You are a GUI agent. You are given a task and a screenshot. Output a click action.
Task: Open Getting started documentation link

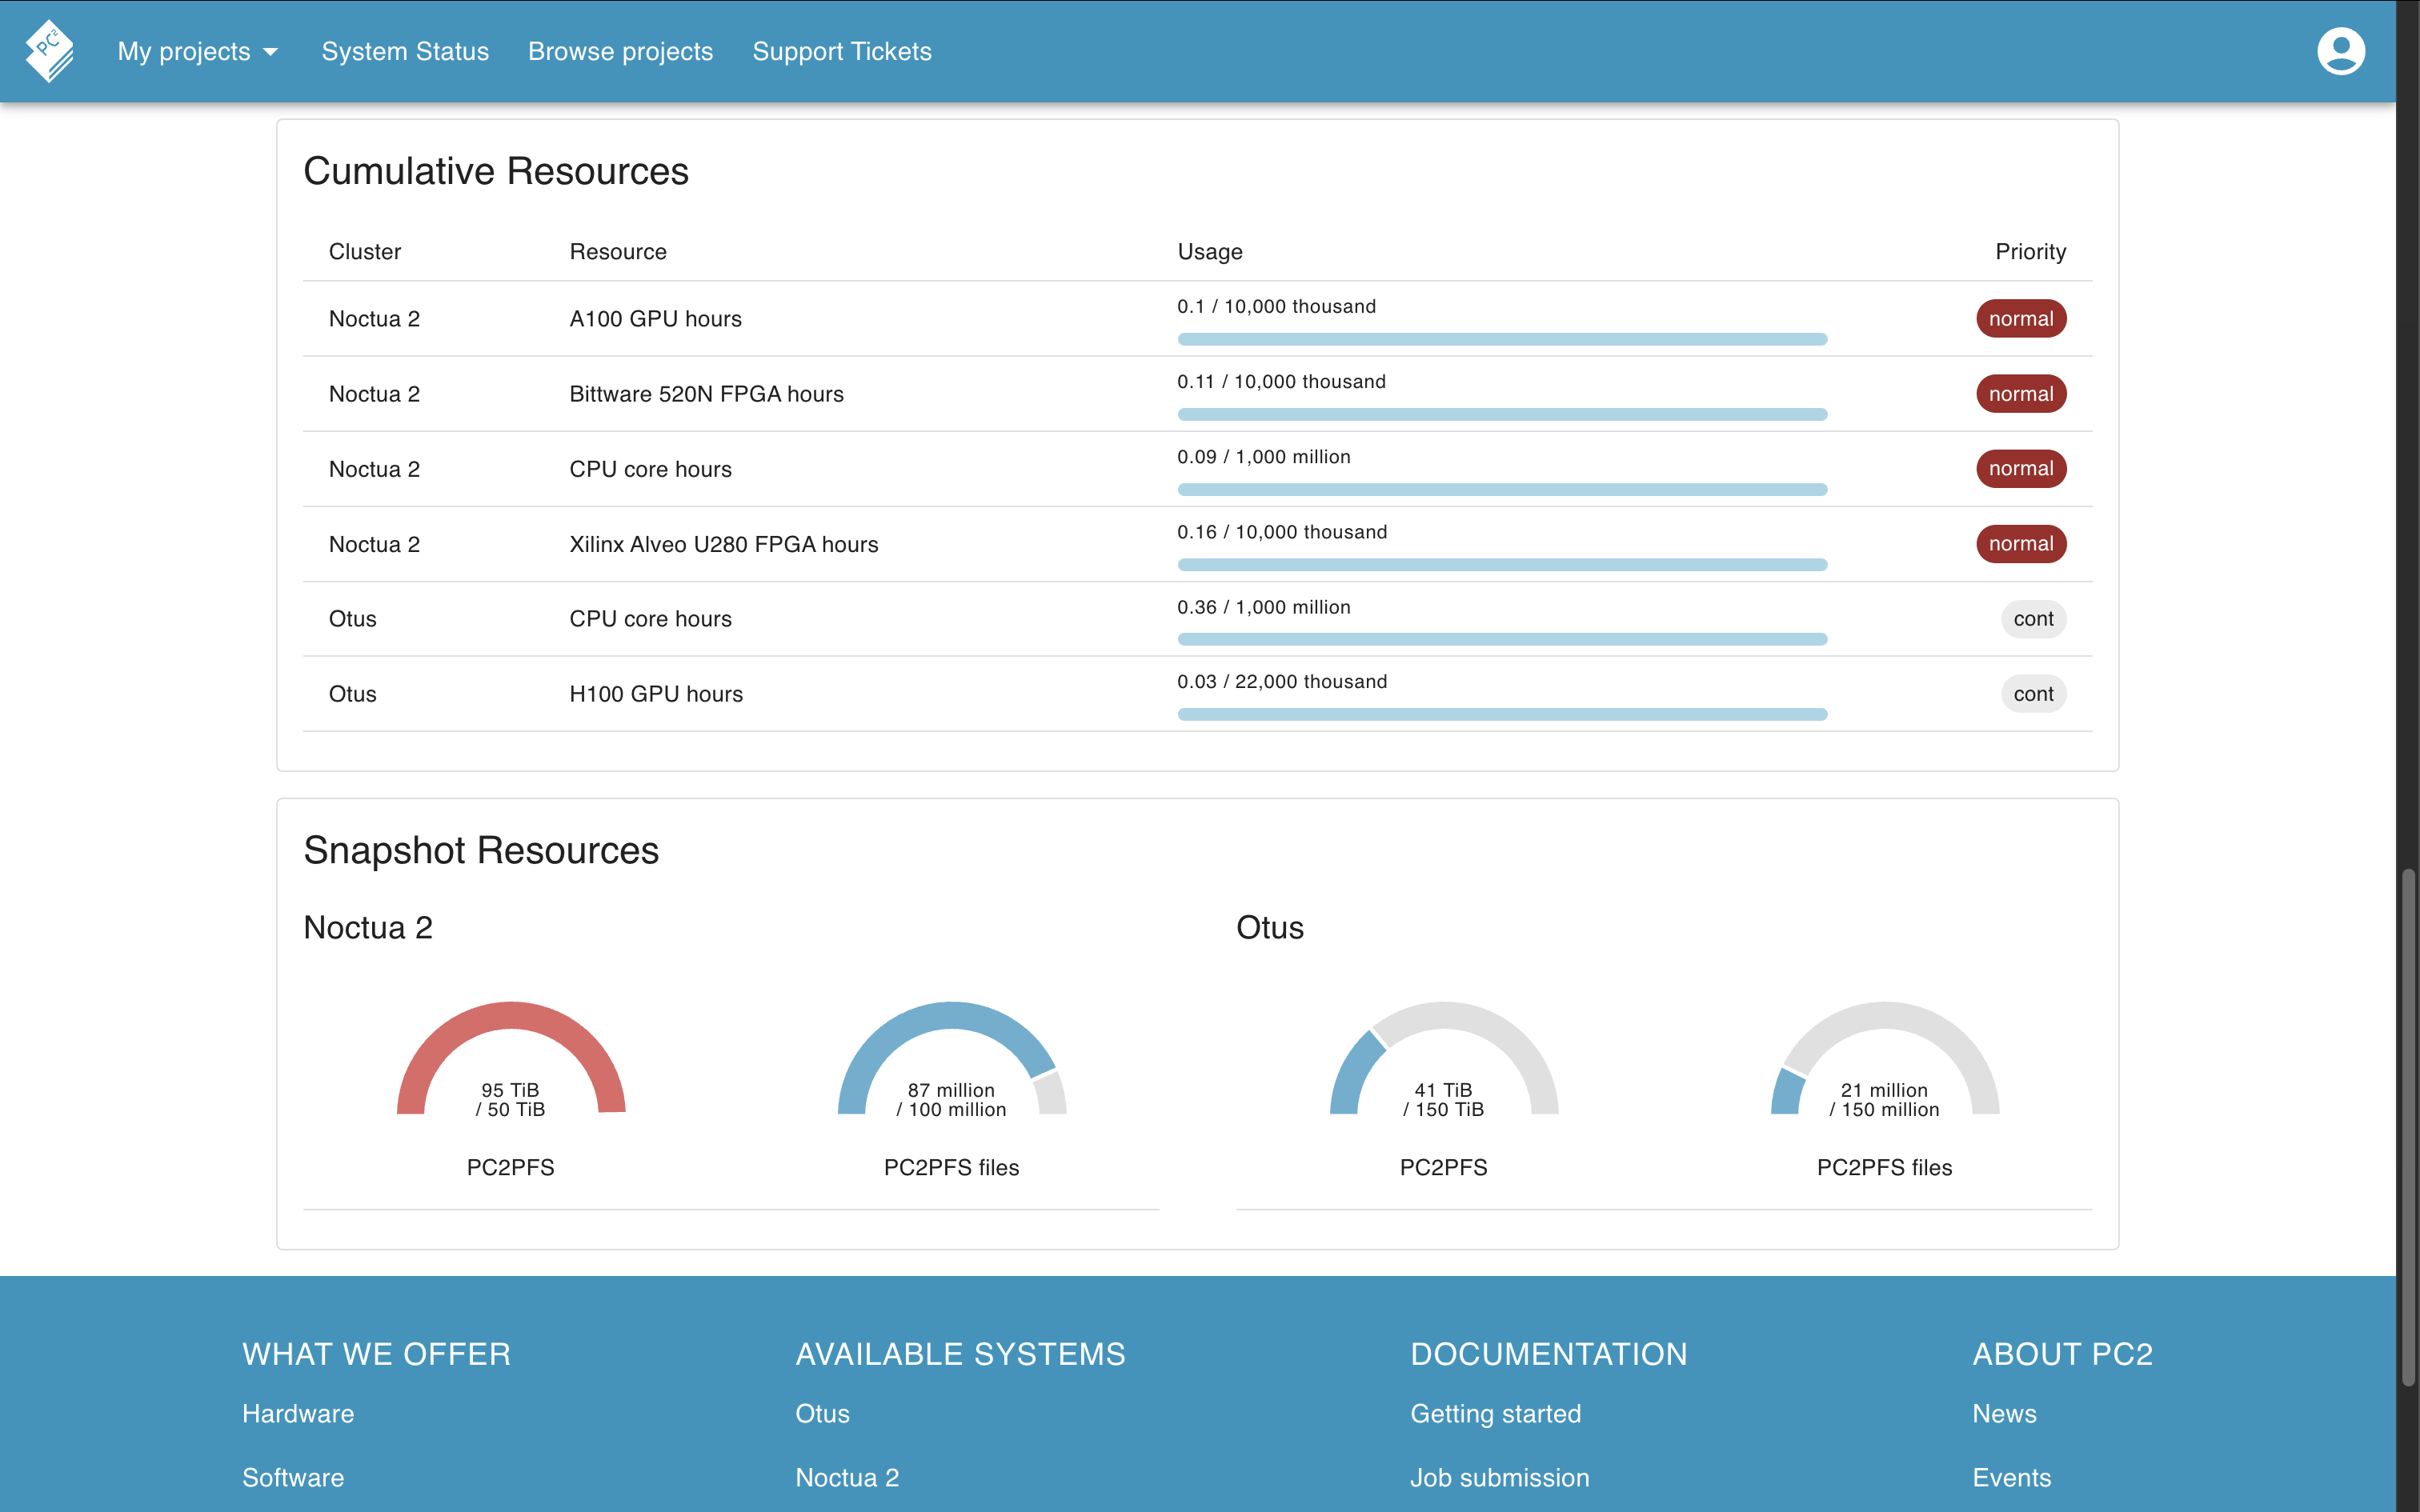click(1496, 1414)
